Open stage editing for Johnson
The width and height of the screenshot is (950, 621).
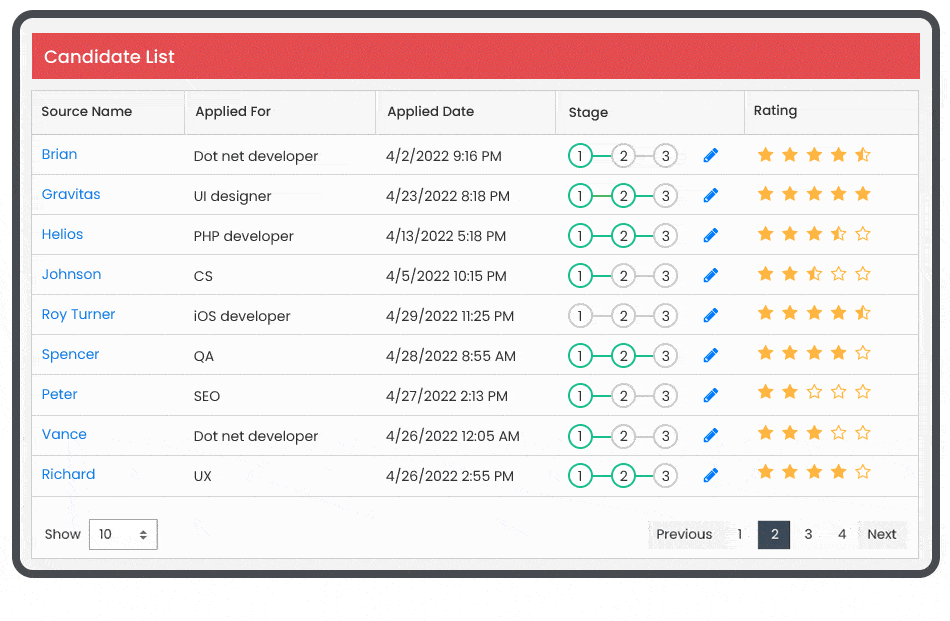(711, 276)
